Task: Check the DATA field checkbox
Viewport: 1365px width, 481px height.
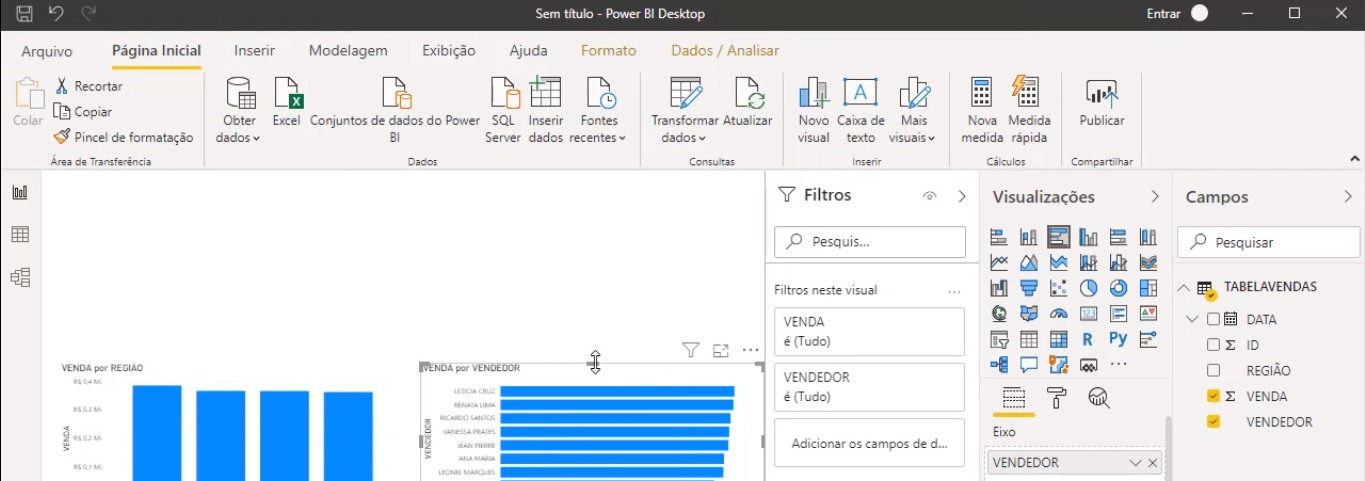Action: point(1213,319)
